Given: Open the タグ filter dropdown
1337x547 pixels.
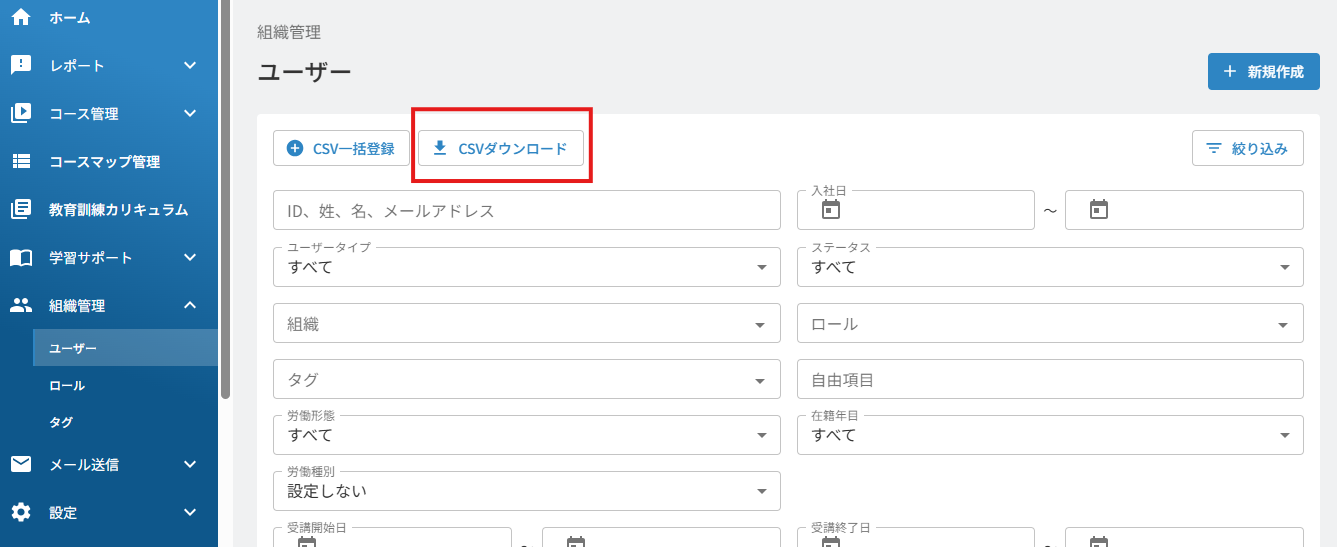Looking at the screenshot, I should point(527,379).
